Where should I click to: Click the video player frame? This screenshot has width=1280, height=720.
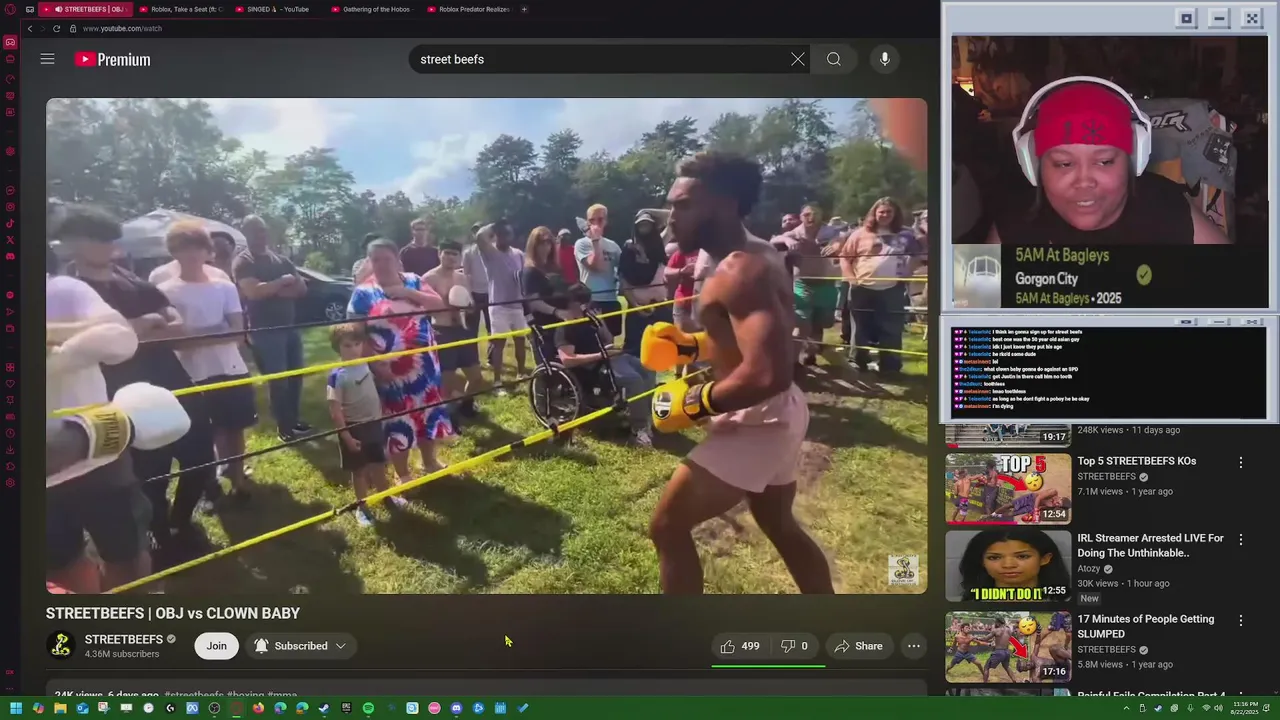tap(486, 345)
